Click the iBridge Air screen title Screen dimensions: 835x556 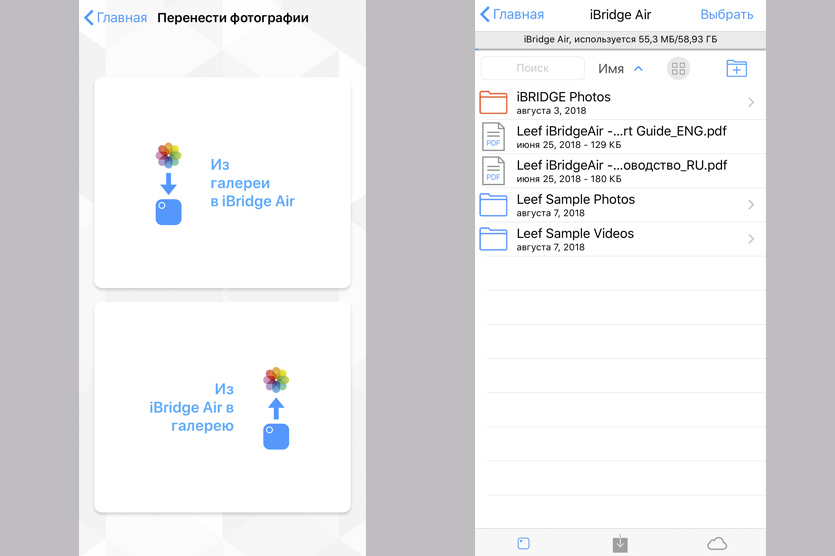[x=620, y=14]
